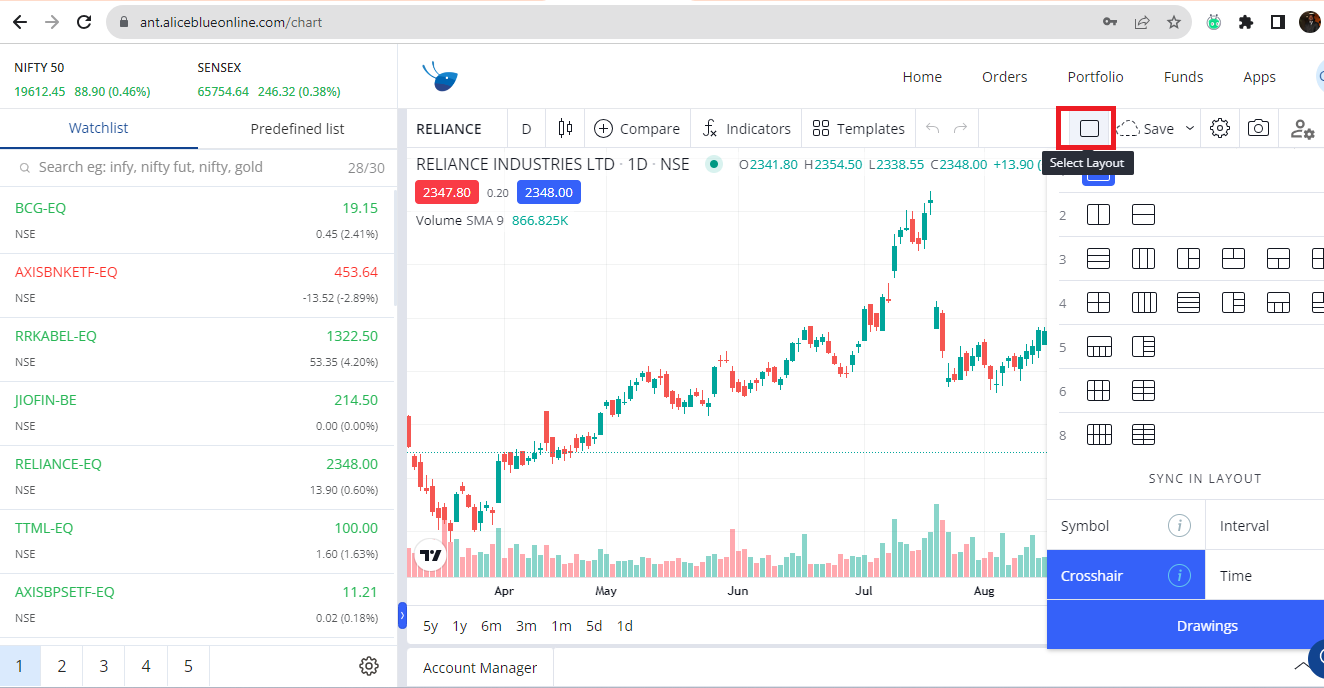Set chart range to 1d

624,626
